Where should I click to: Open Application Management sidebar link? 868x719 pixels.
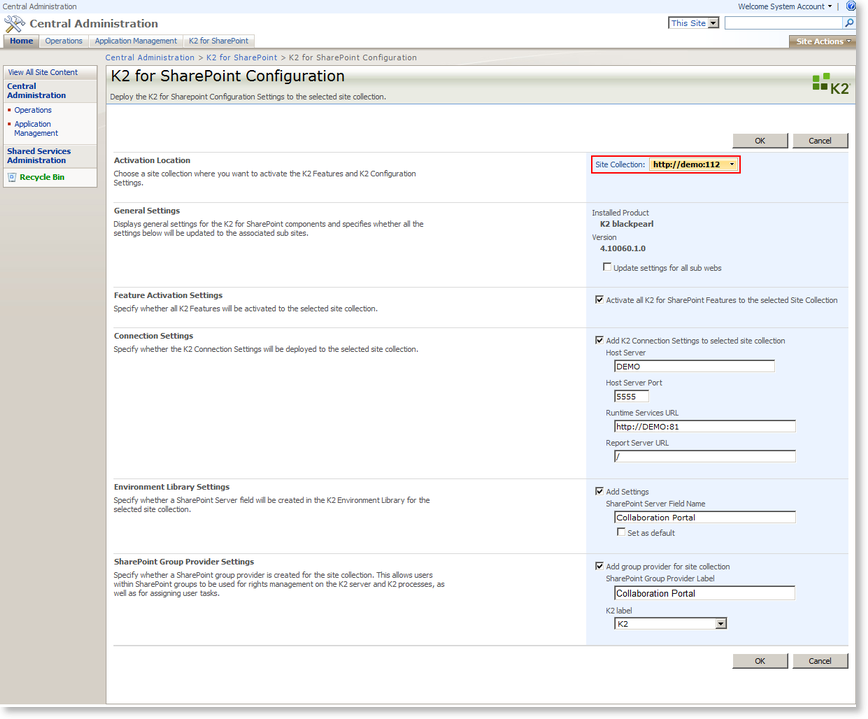point(36,128)
